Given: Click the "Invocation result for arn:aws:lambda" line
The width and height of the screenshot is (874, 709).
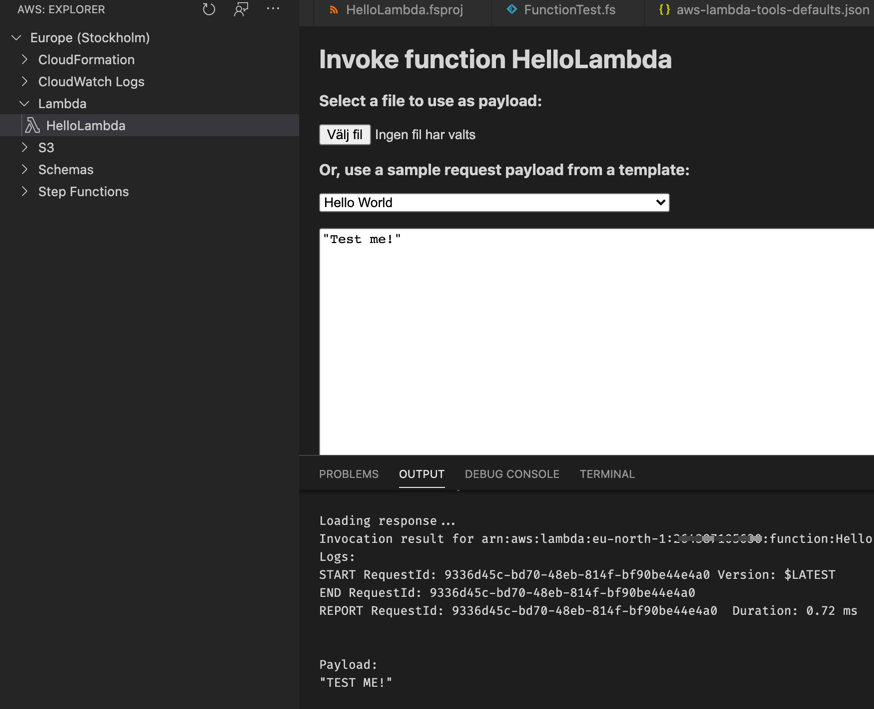Looking at the screenshot, I should click(x=595, y=538).
